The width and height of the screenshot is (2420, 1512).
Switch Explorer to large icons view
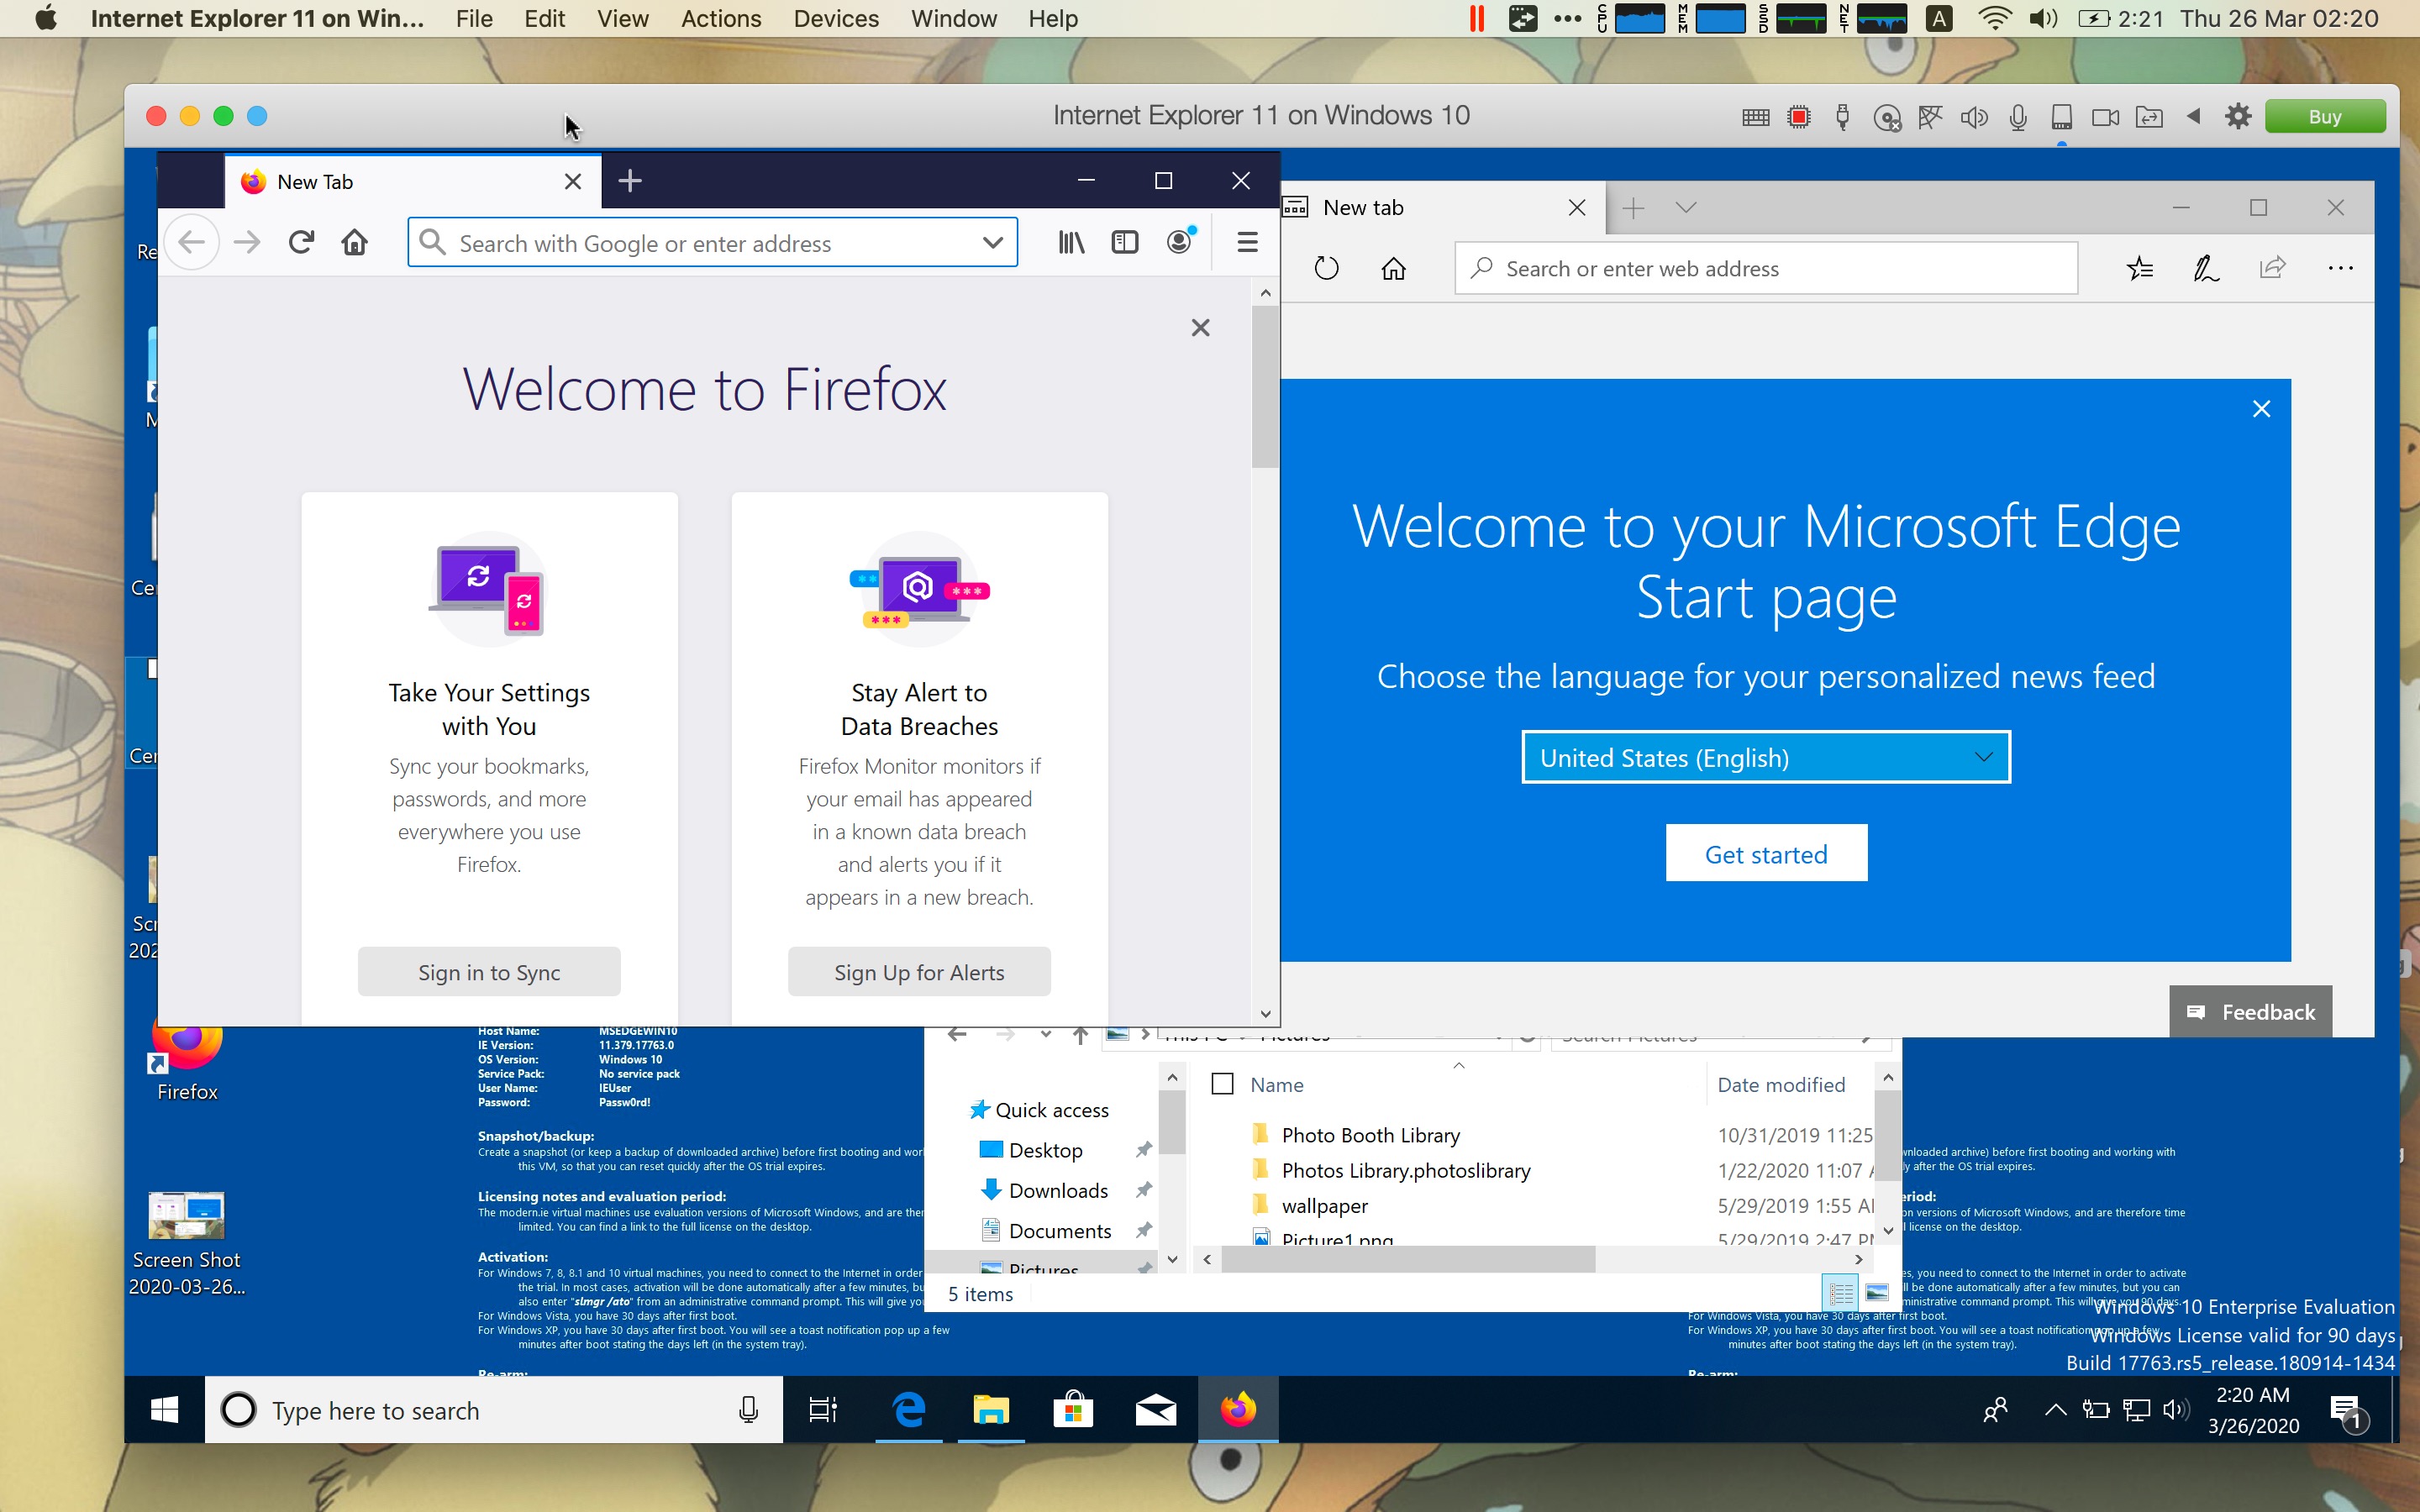(1877, 1292)
